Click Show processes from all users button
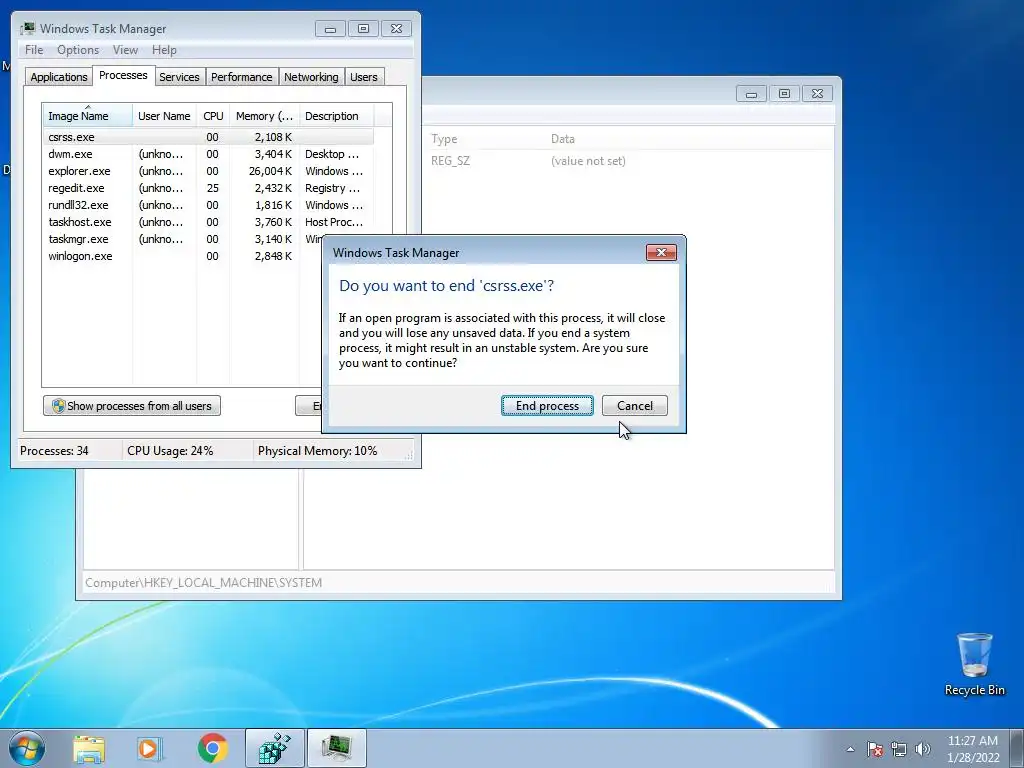The width and height of the screenshot is (1024, 768). coord(132,406)
